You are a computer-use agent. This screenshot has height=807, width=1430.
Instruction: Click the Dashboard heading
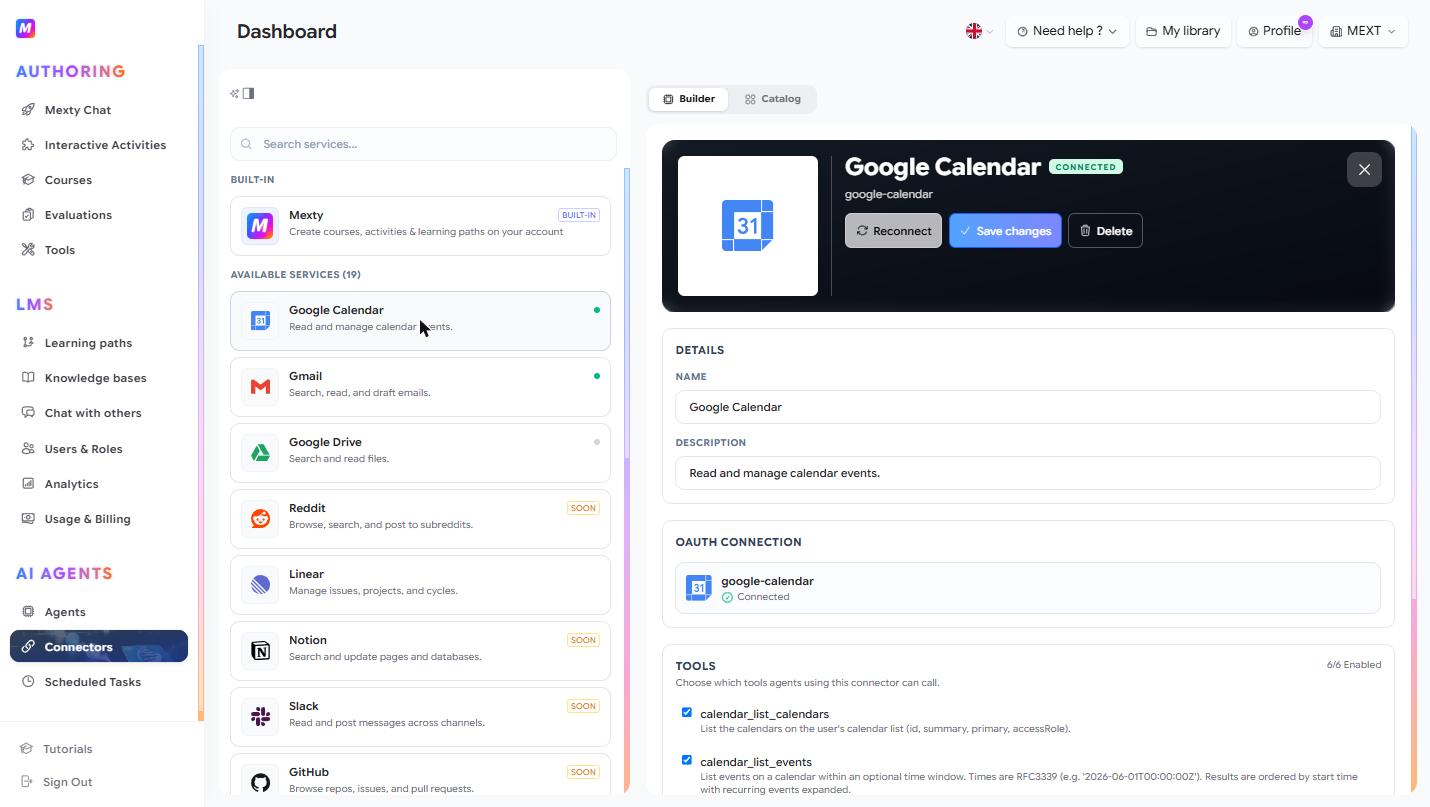click(287, 32)
